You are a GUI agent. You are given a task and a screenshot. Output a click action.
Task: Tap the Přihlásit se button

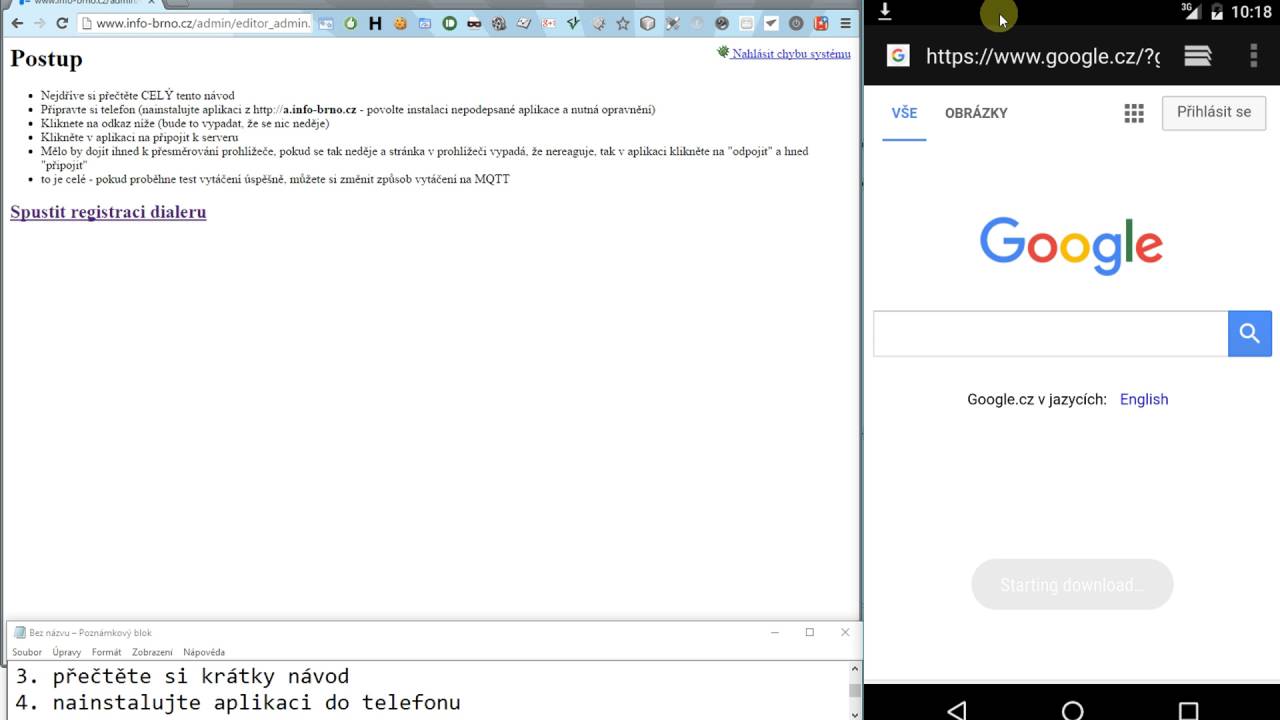(1214, 112)
